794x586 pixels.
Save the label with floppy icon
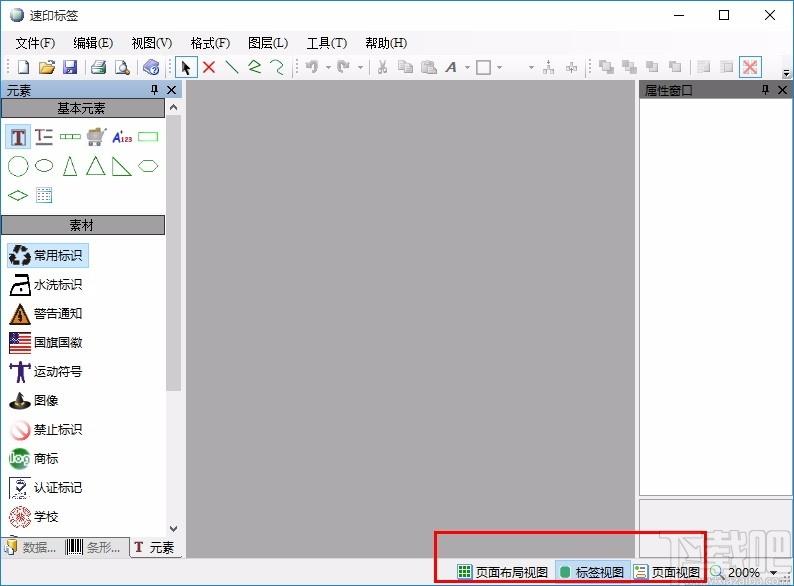(69, 67)
